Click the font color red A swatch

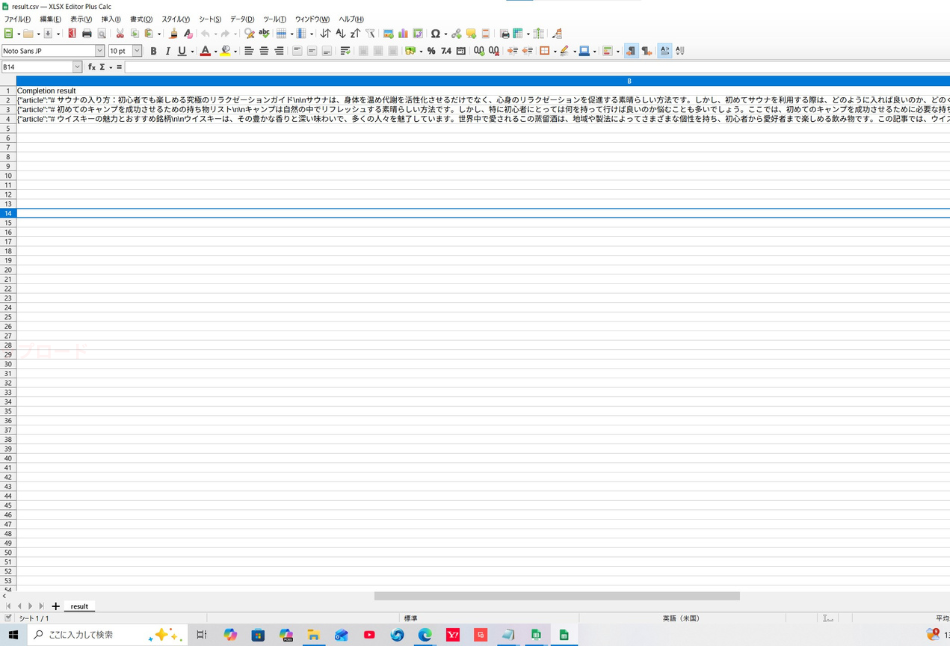[204, 51]
